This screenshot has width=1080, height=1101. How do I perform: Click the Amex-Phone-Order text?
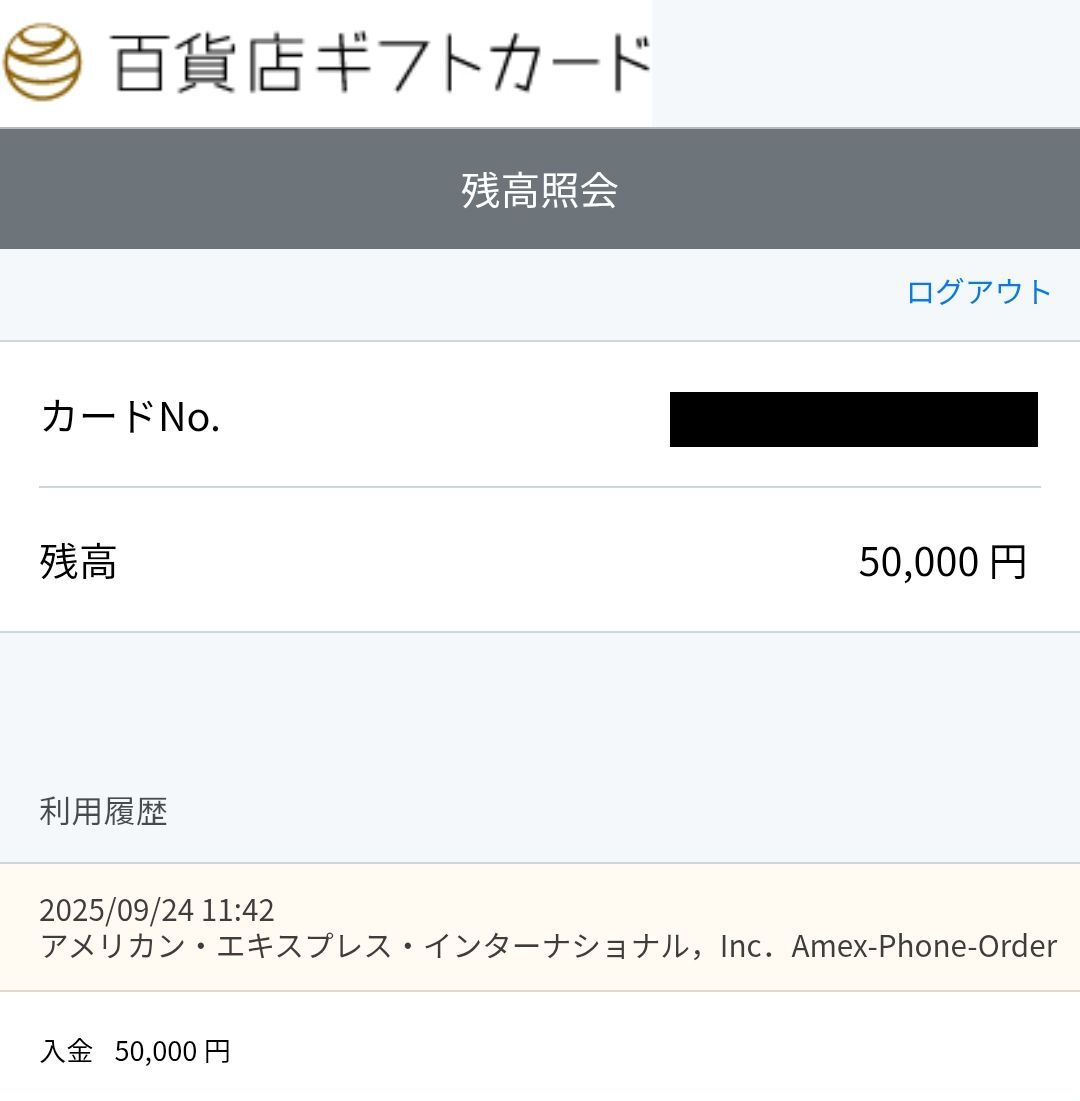point(924,946)
